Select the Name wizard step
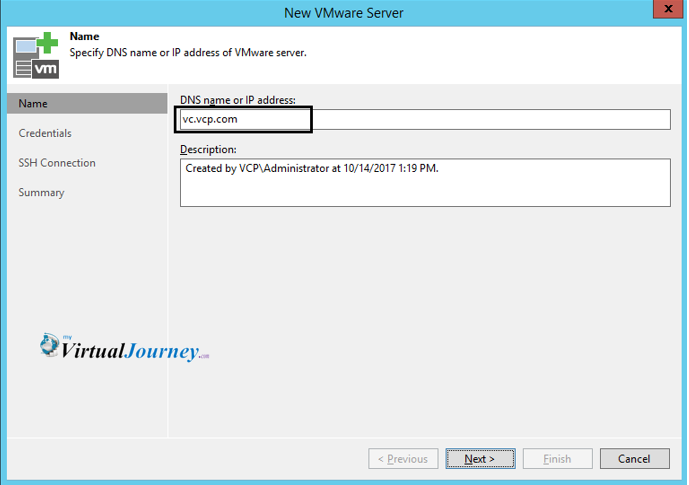 87,104
